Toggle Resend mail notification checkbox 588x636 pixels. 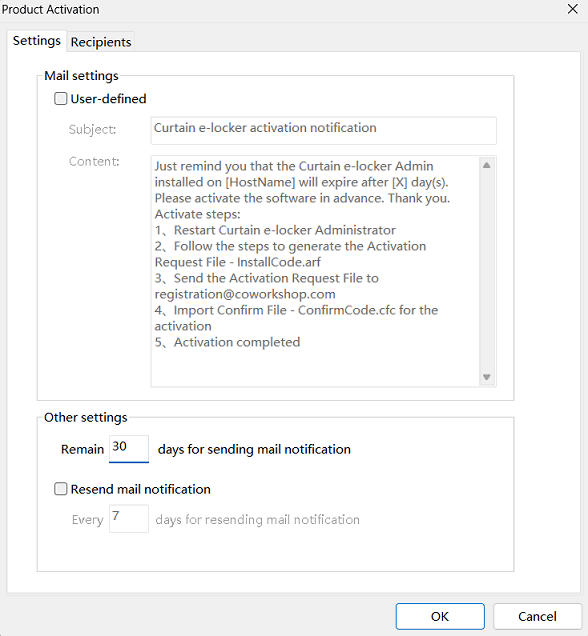click(x=60, y=489)
